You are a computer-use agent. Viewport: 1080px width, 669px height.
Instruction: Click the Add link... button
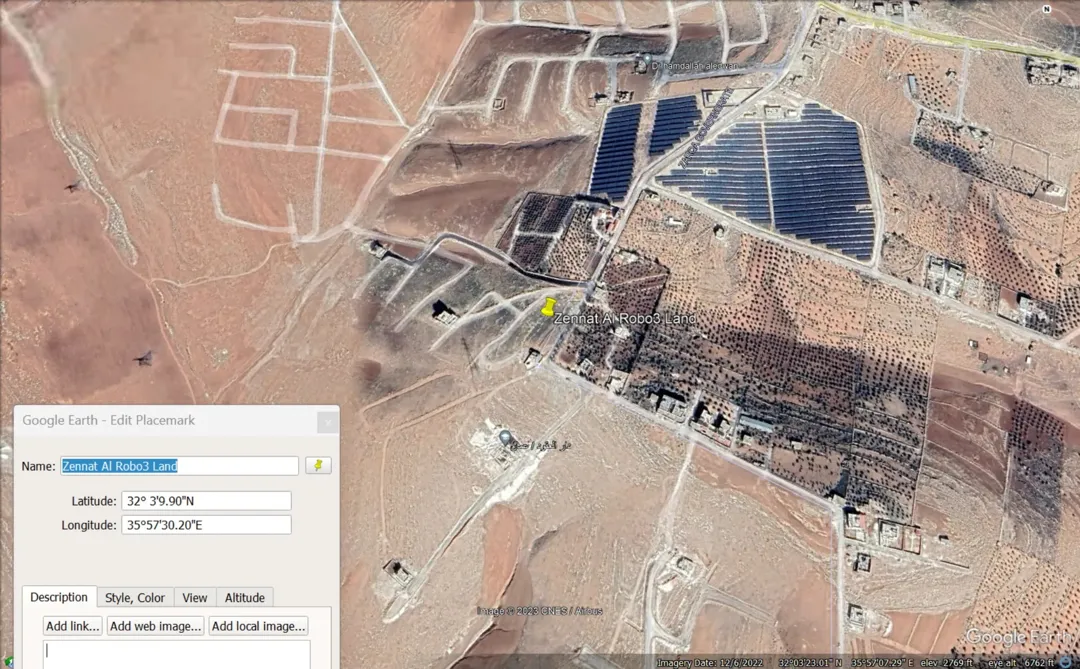click(72, 626)
